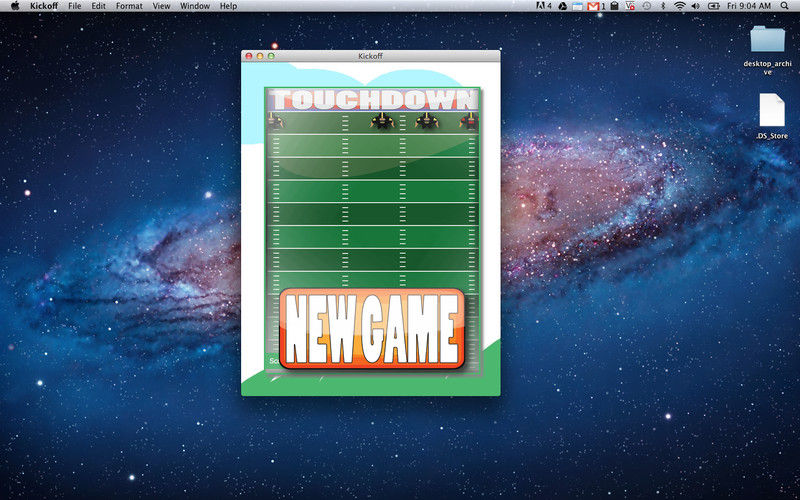800x500 pixels.
Task: Open the Time Machine menu bar icon
Action: tap(646, 6)
